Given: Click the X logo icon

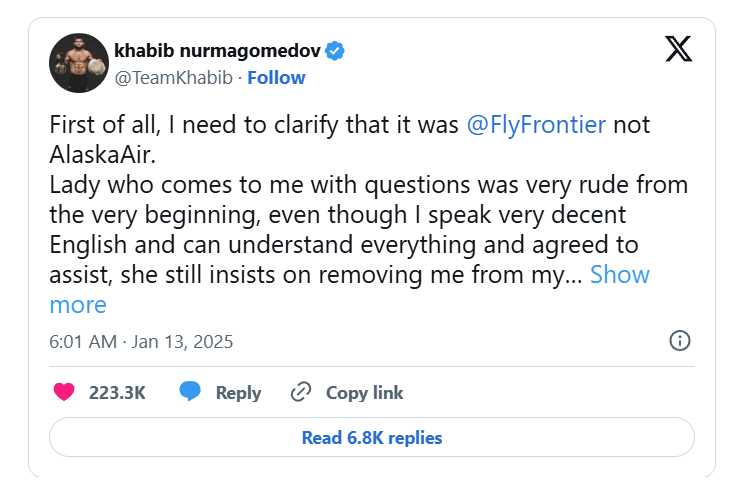Looking at the screenshot, I should pos(678,50).
